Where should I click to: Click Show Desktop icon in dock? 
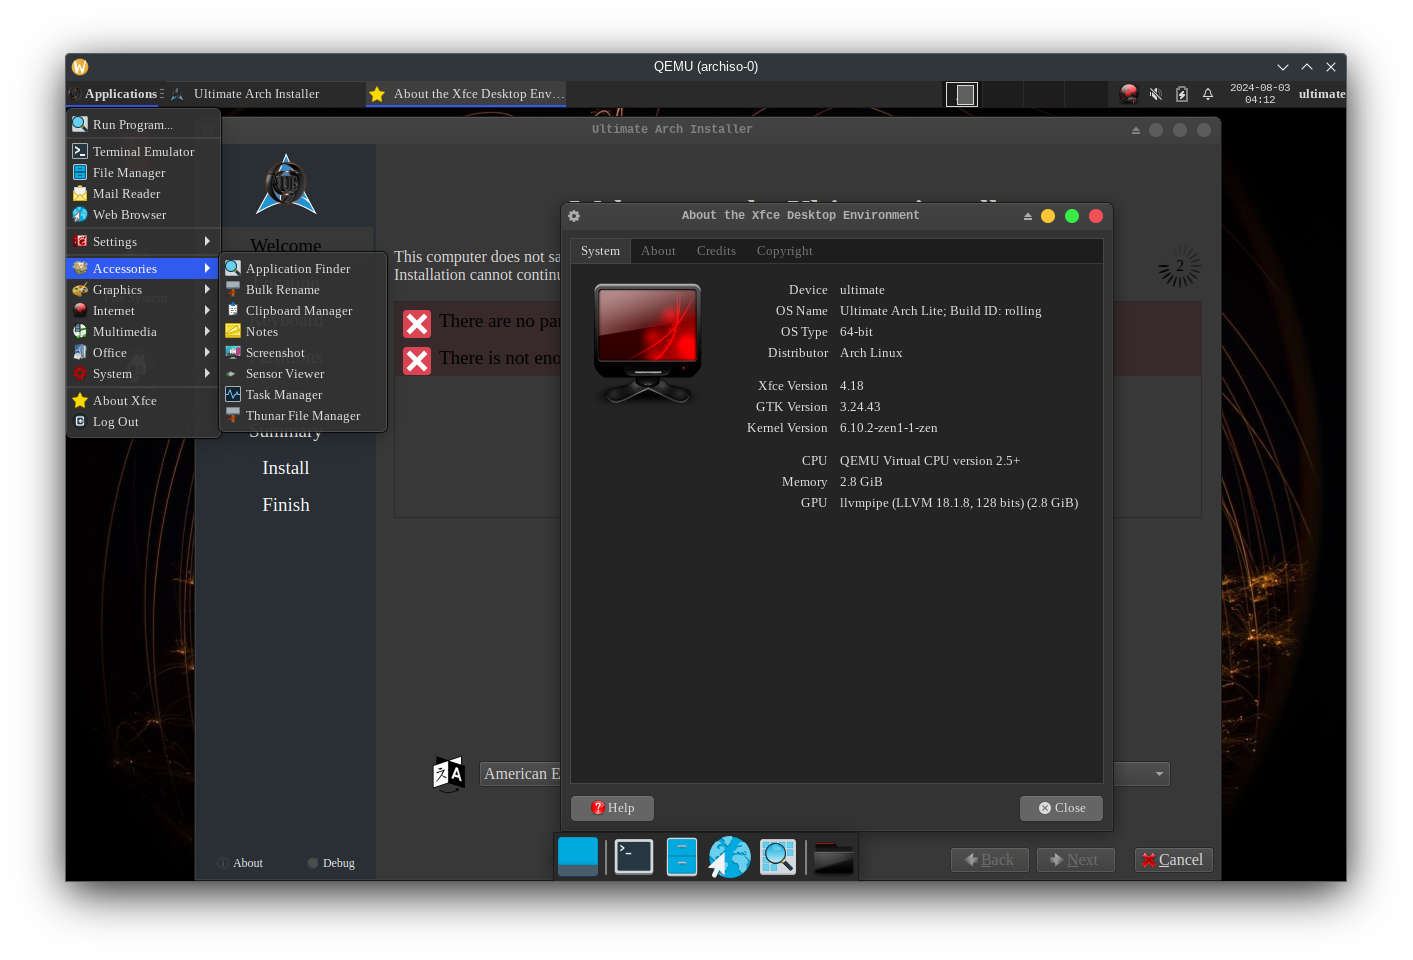click(x=578, y=857)
